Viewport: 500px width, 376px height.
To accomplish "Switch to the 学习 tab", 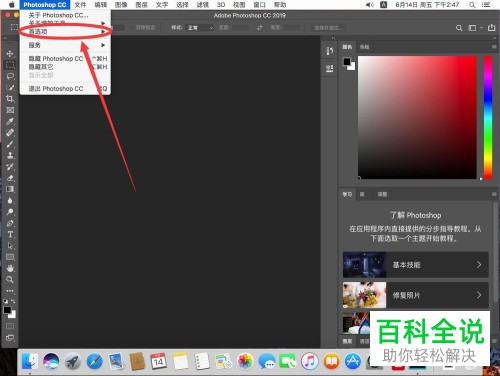I will 347,194.
